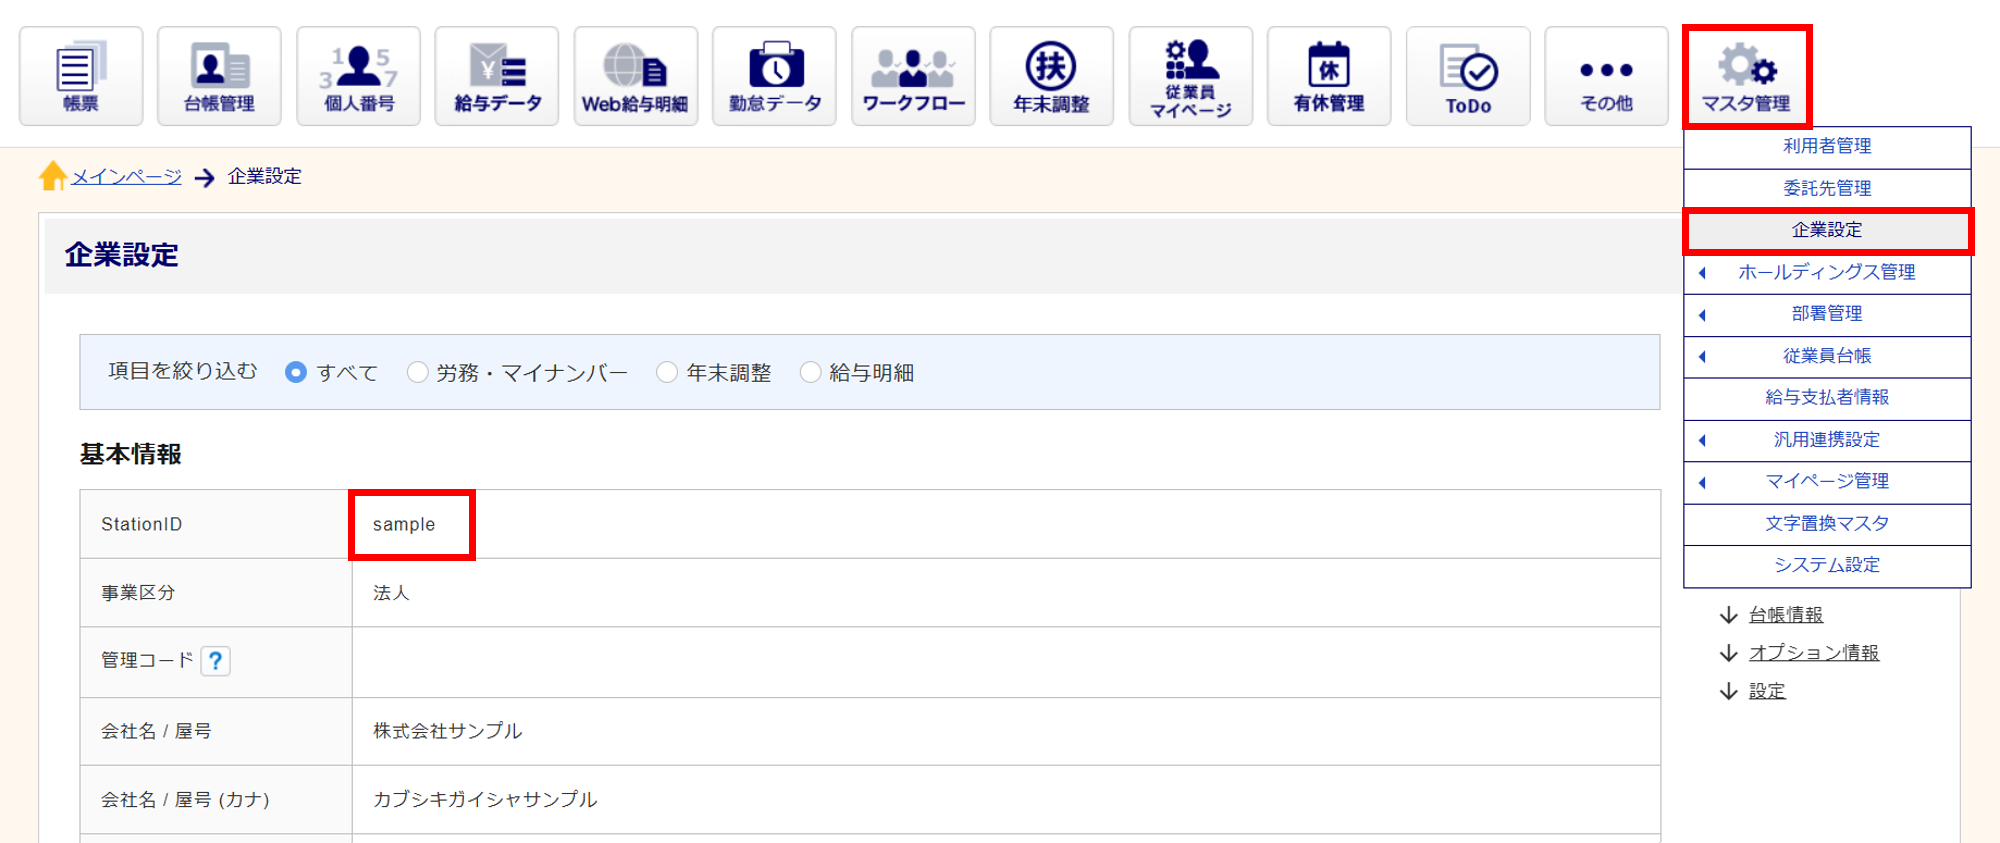Expand the 部署管理 submenu arrow

(x=1702, y=315)
